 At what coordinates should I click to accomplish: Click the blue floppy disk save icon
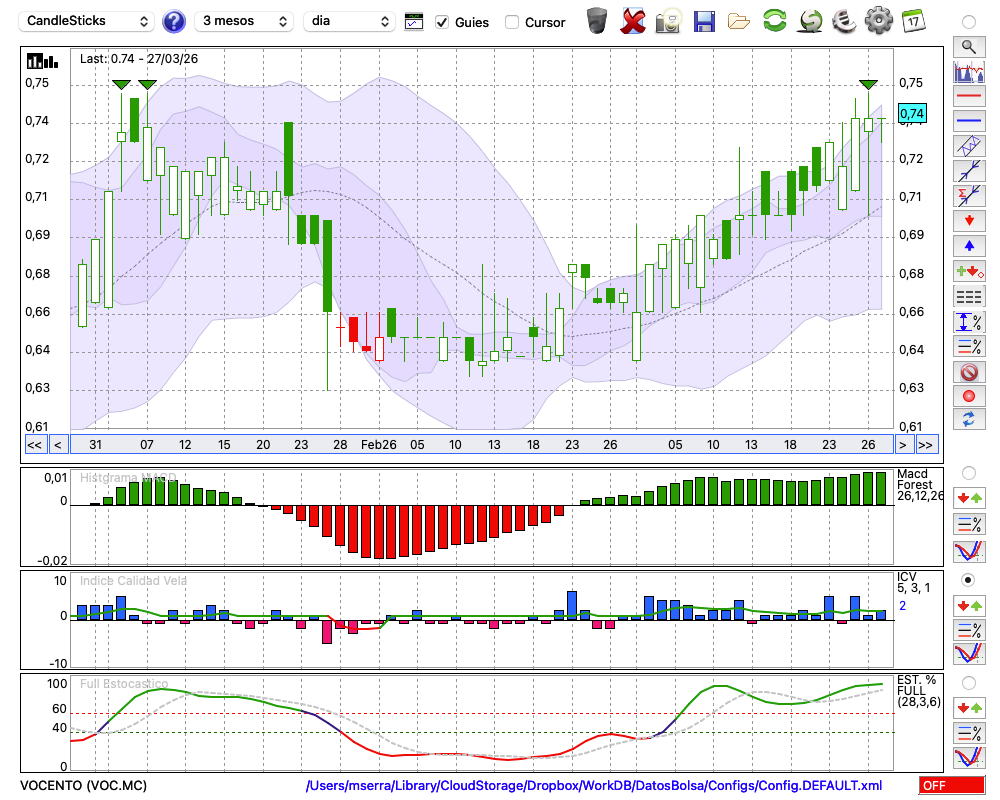tap(704, 21)
